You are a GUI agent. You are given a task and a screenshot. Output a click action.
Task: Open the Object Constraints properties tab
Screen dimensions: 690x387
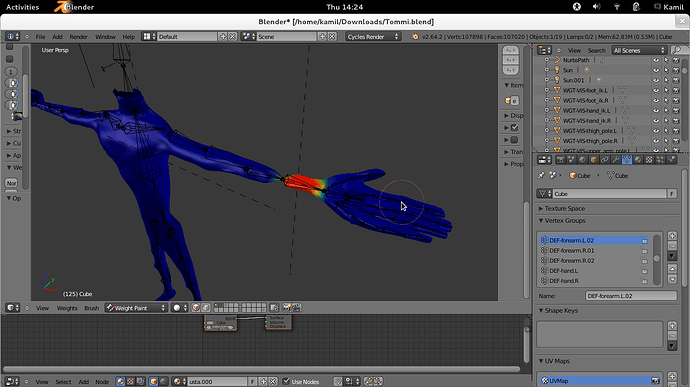point(605,160)
